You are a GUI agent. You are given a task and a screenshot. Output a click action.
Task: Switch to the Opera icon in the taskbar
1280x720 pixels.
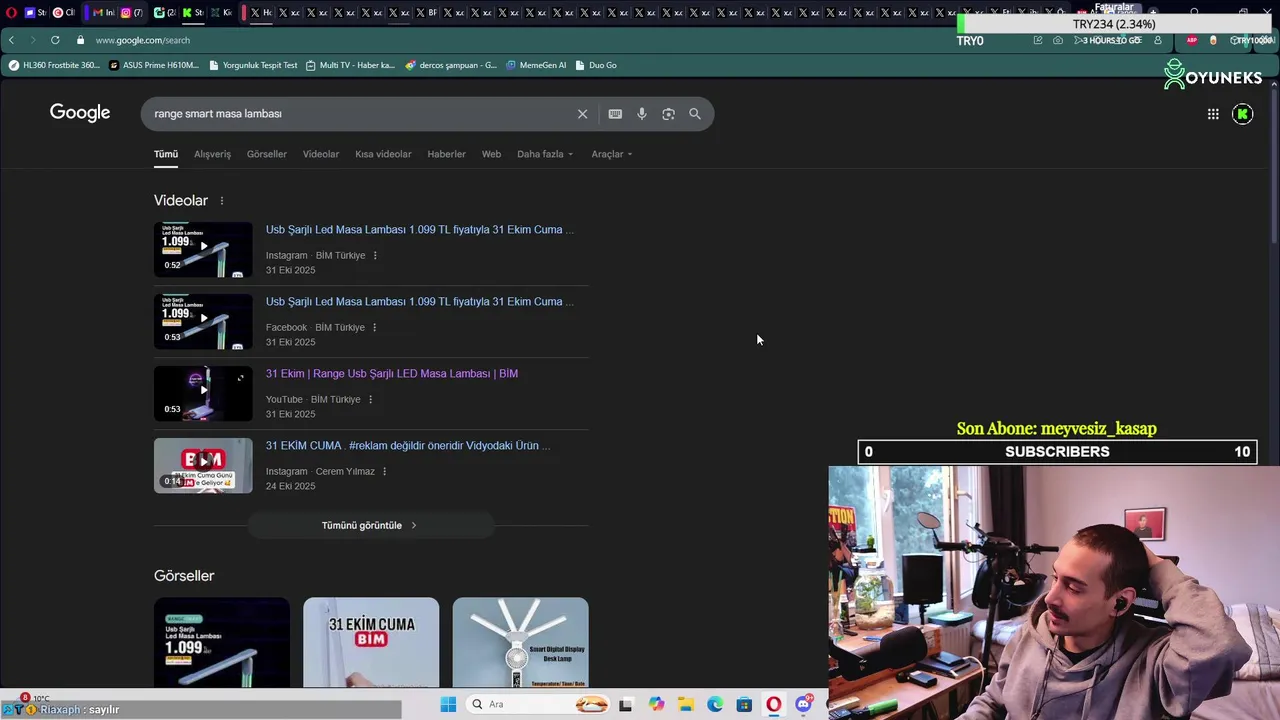pyautogui.click(x=773, y=705)
